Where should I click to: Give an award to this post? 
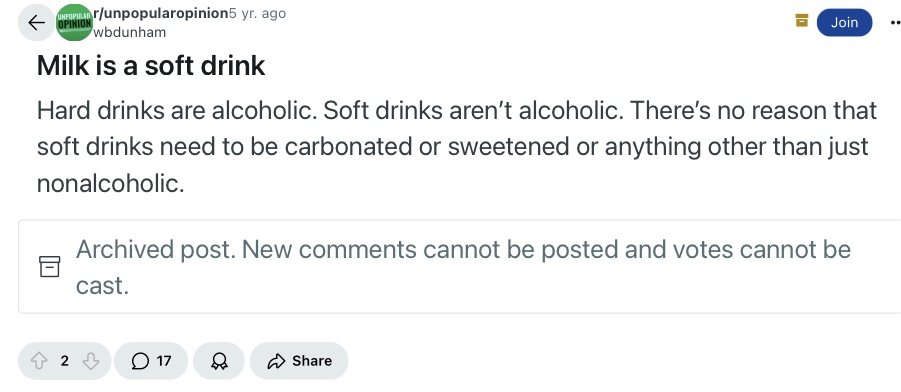pos(219,361)
